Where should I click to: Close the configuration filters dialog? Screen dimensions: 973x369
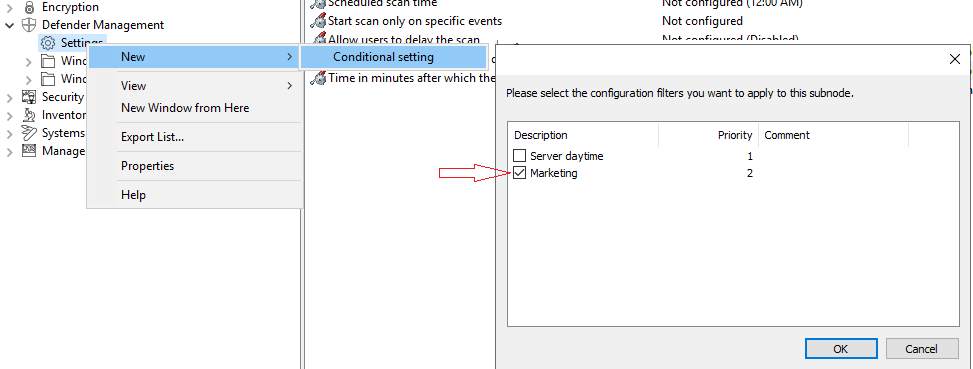pyautogui.click(x=955, y=60)
